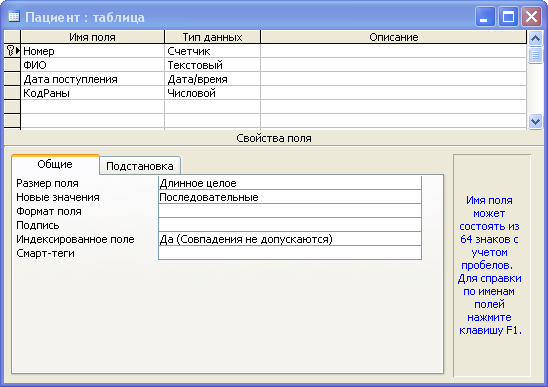Switch to the Общие tab
548x387 pixels.
point(55,164)
